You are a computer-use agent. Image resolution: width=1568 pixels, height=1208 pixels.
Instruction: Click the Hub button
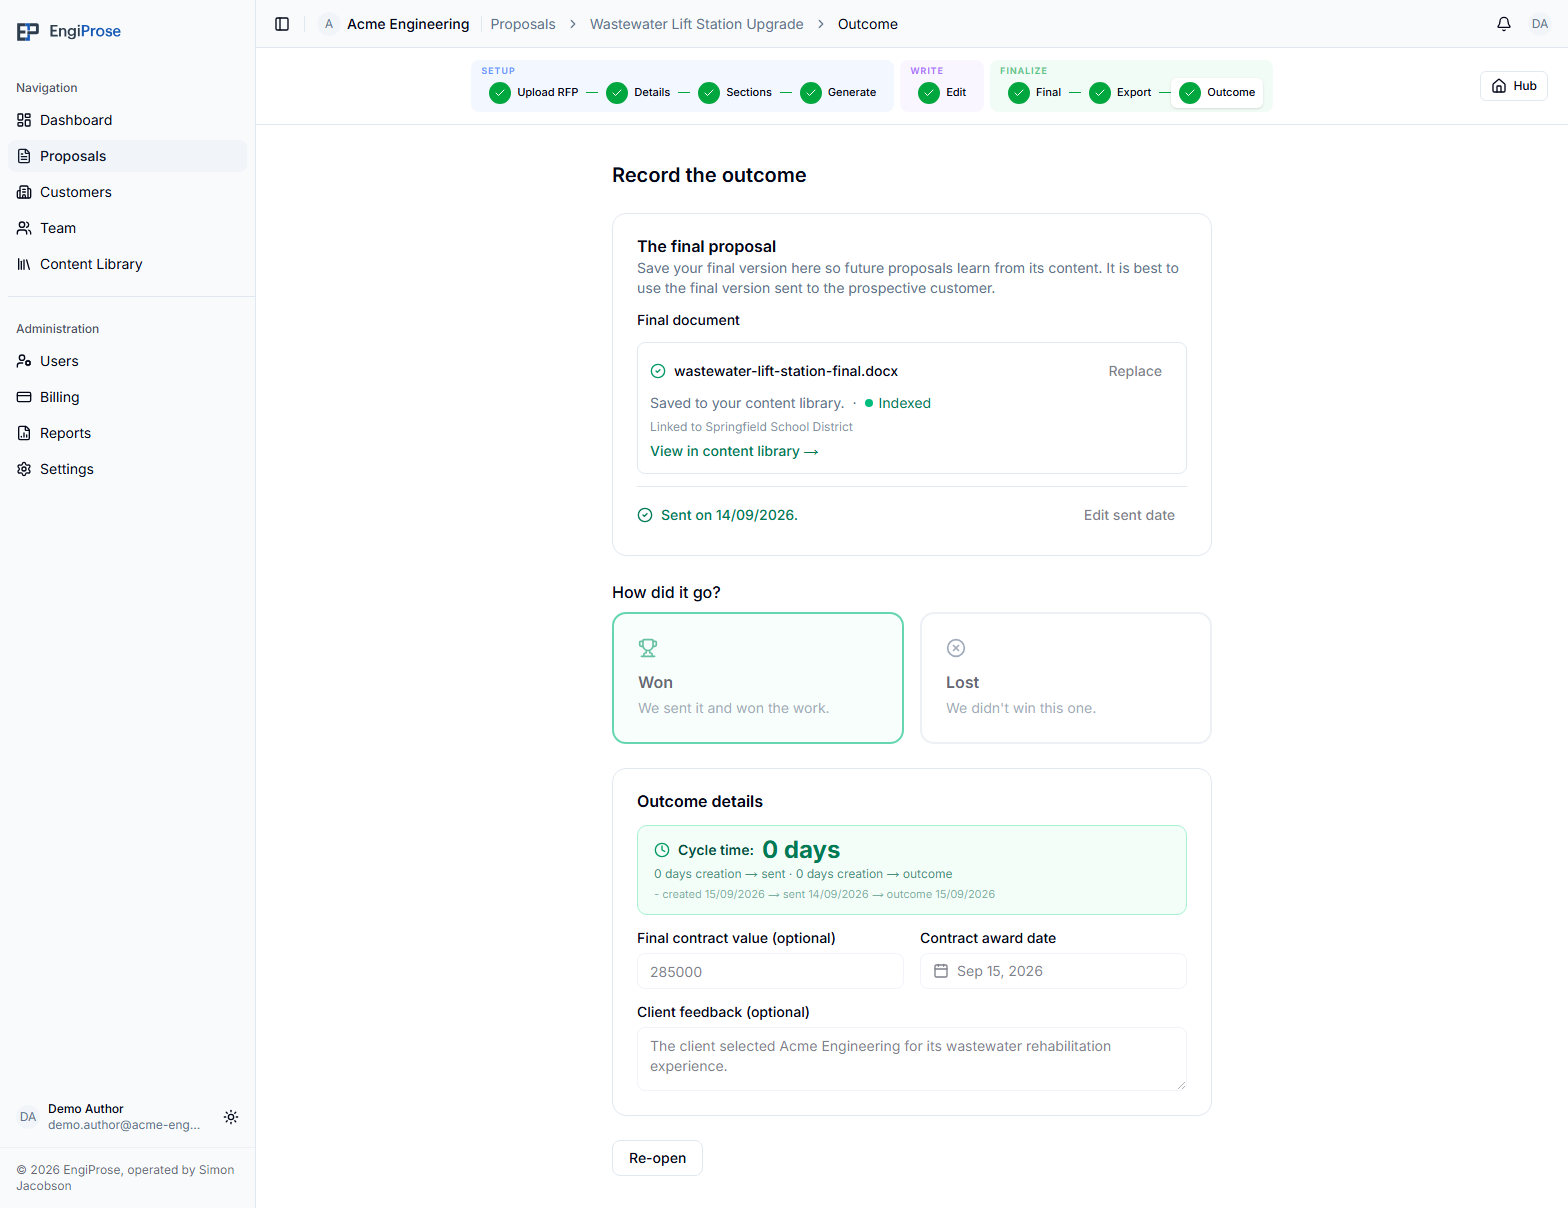1514,86
